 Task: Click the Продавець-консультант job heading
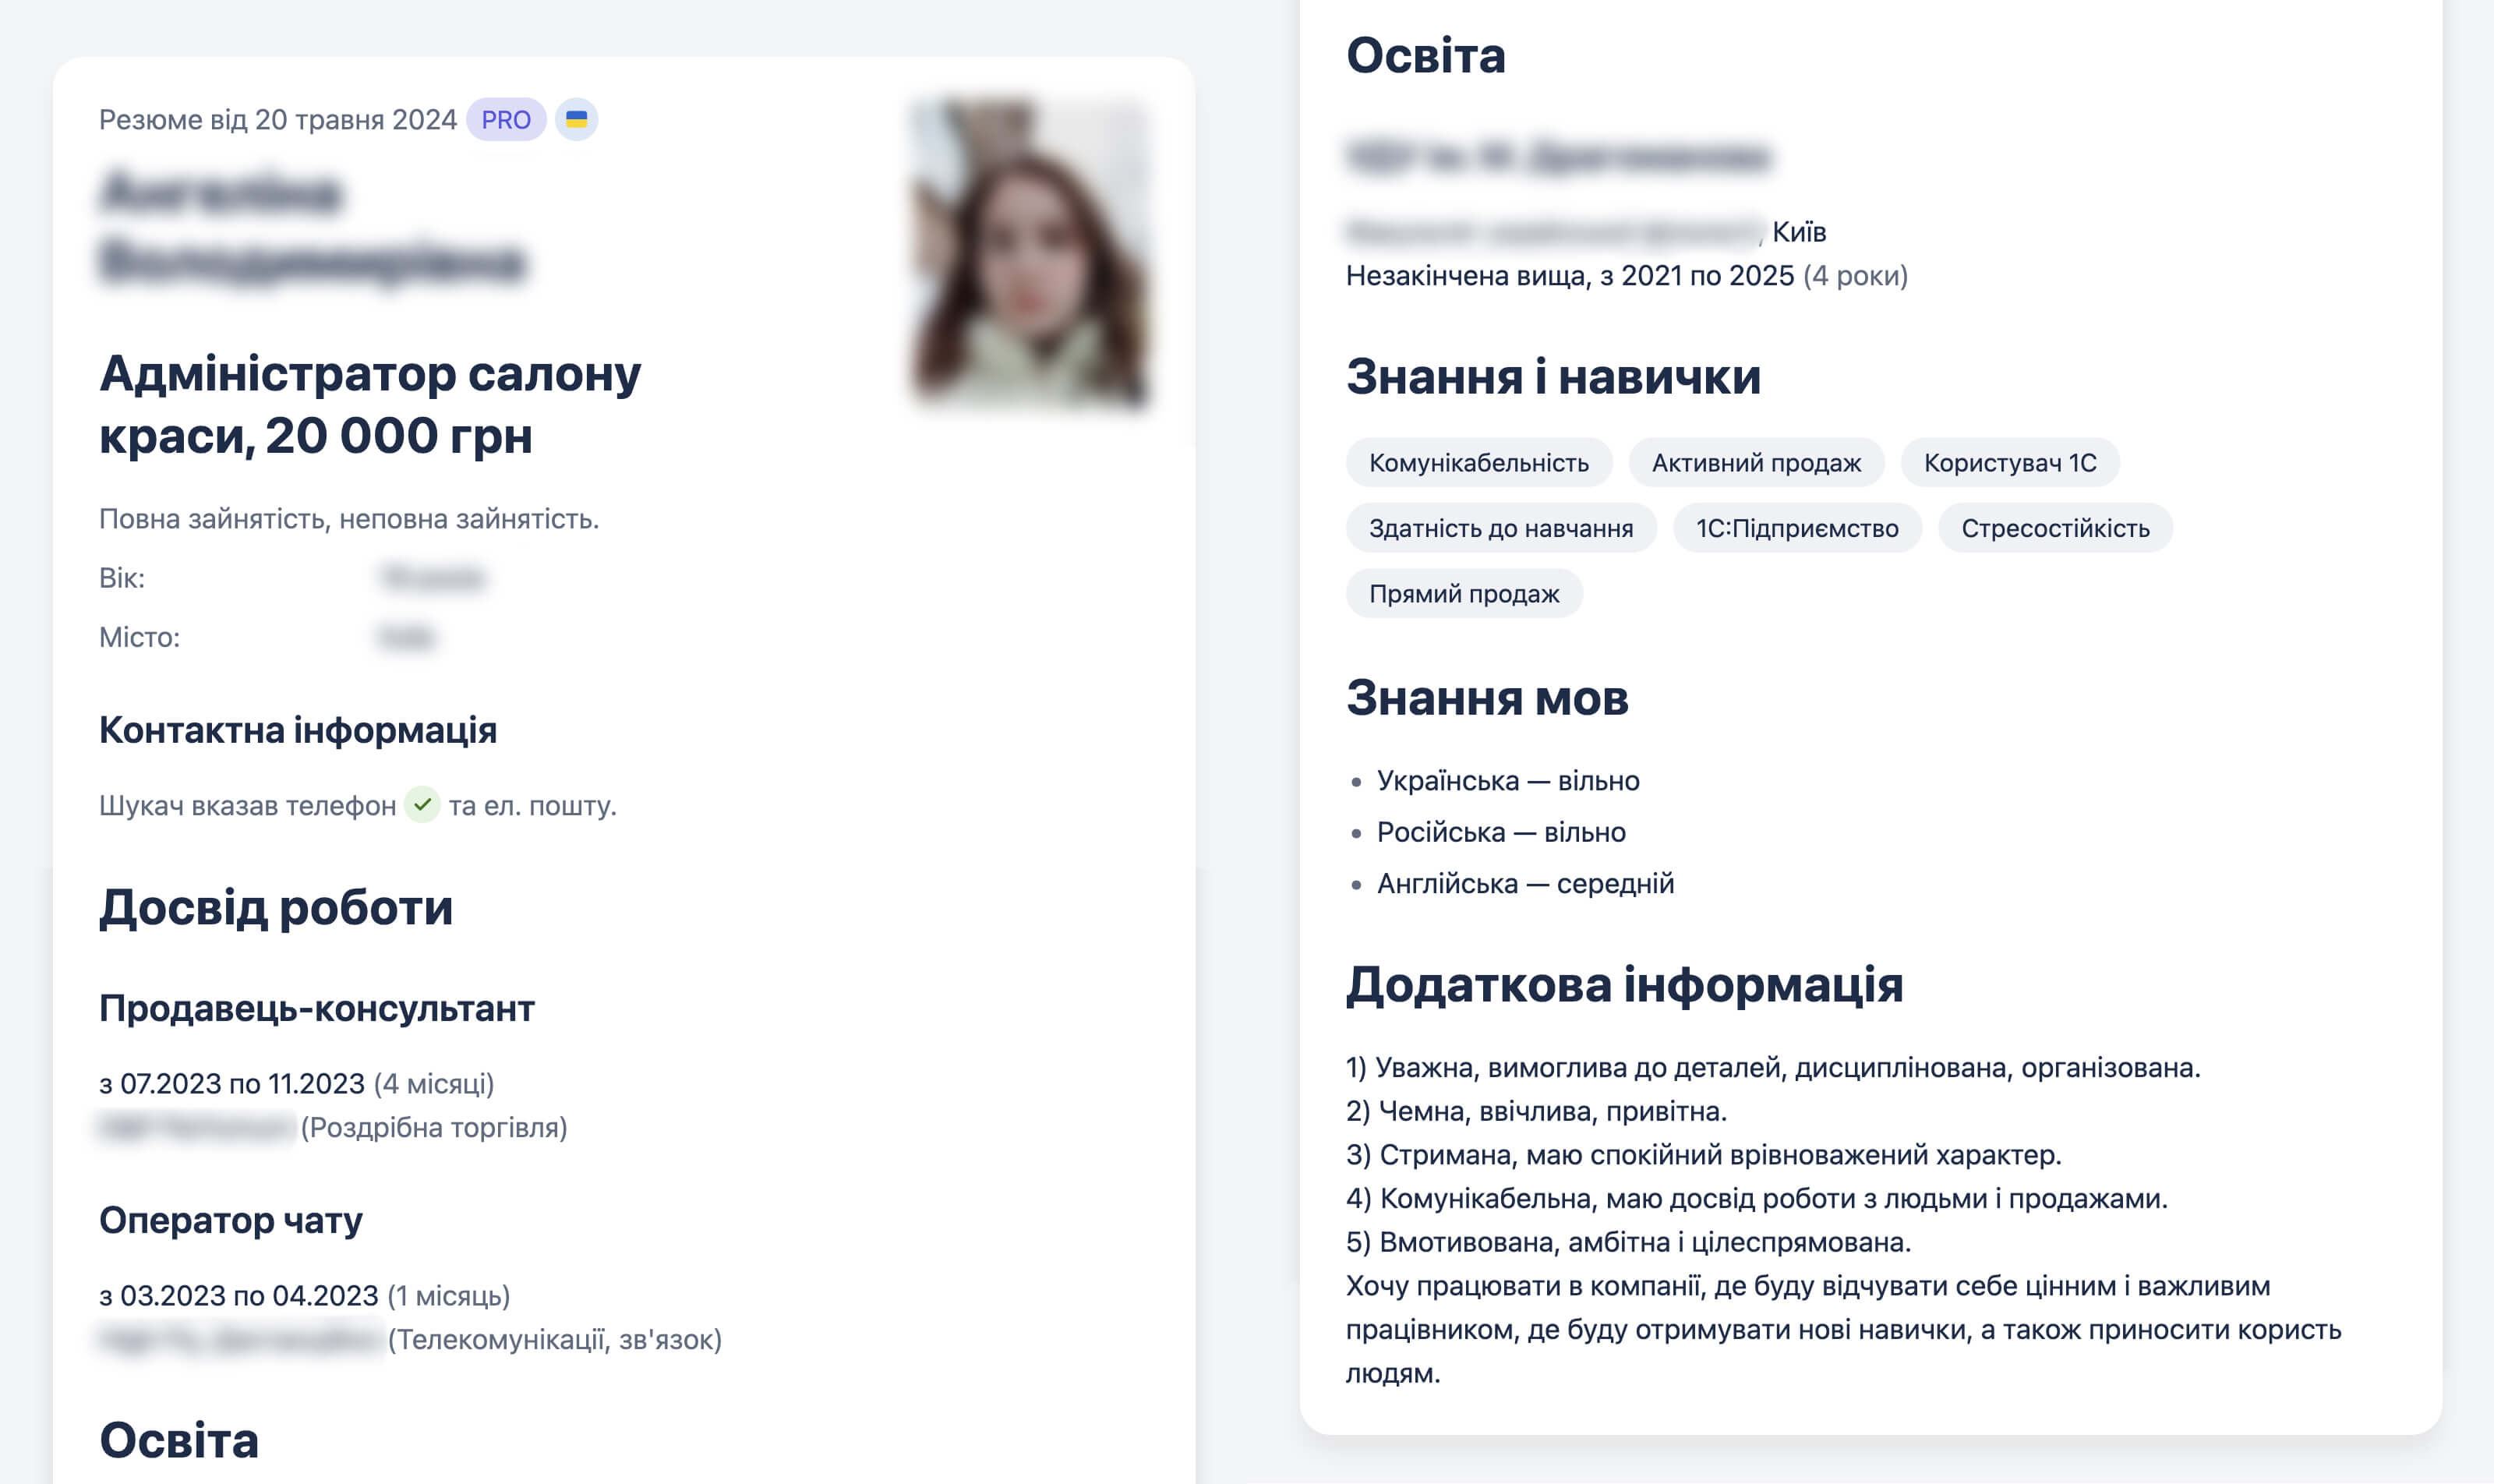pyautogui.click(x=316, y=1008)
